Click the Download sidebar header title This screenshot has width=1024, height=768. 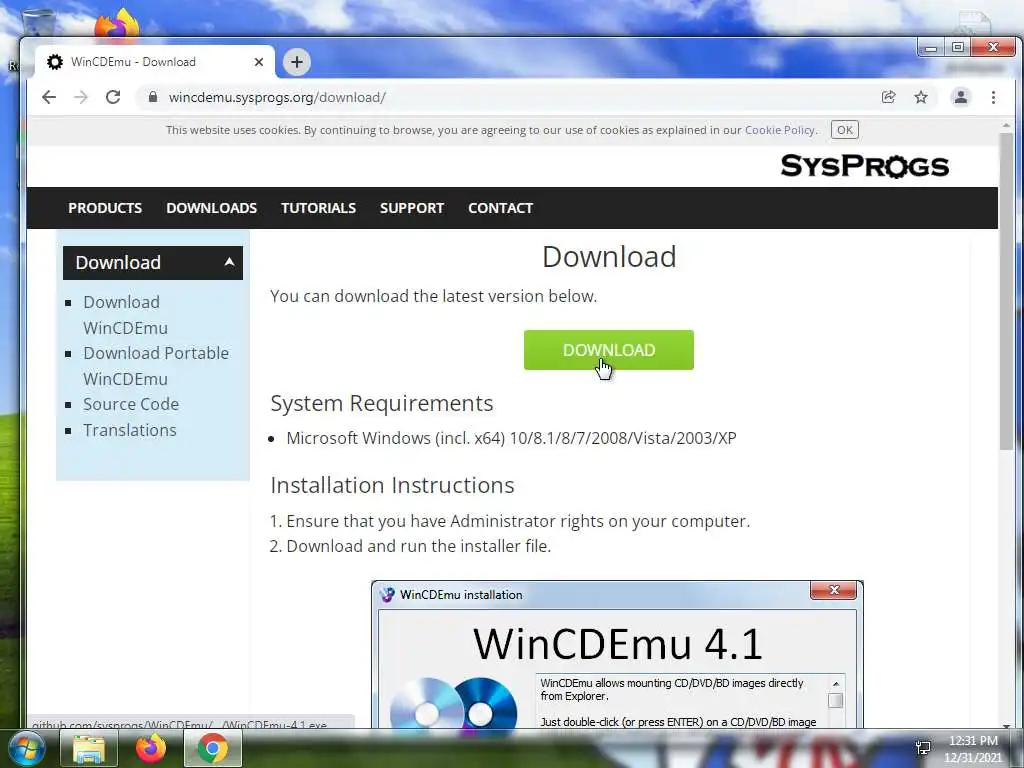coord(118,263)
